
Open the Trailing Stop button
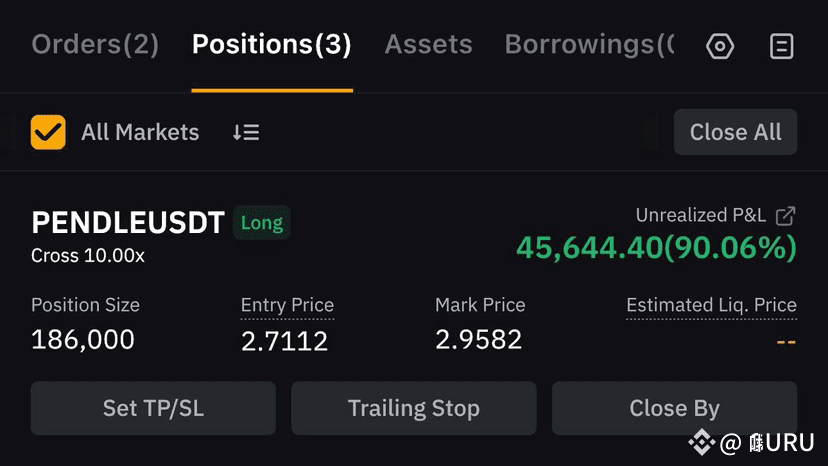[x=413, y=408]
